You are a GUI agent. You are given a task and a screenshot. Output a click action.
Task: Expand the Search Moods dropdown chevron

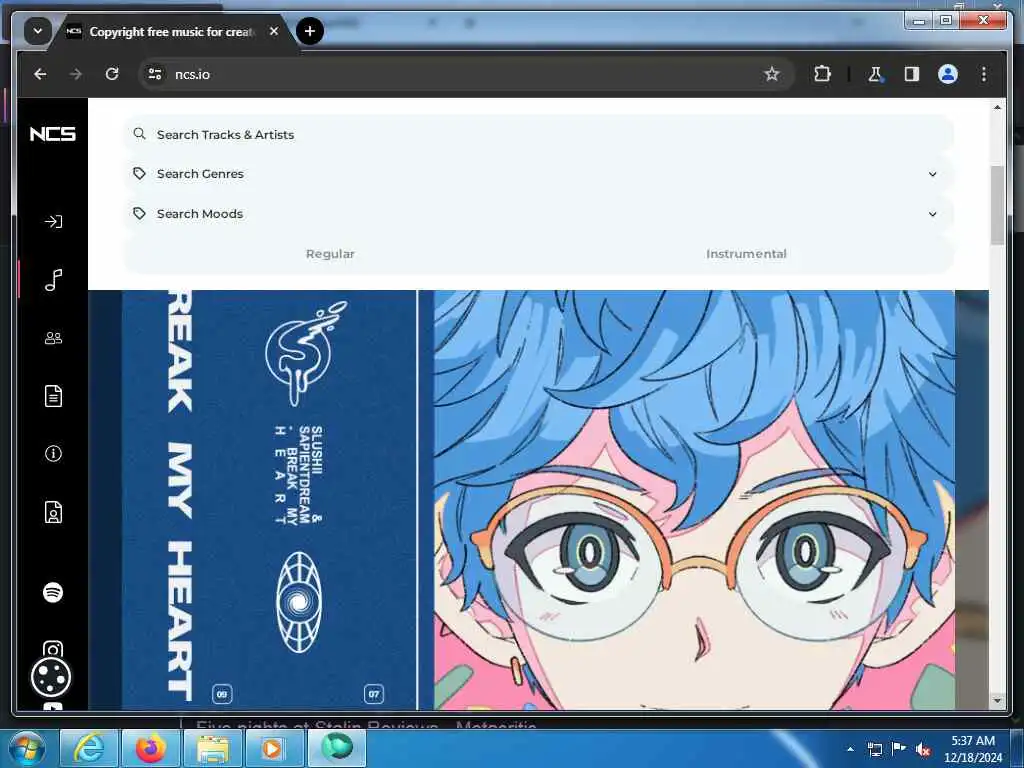click(x=933, y=214)
